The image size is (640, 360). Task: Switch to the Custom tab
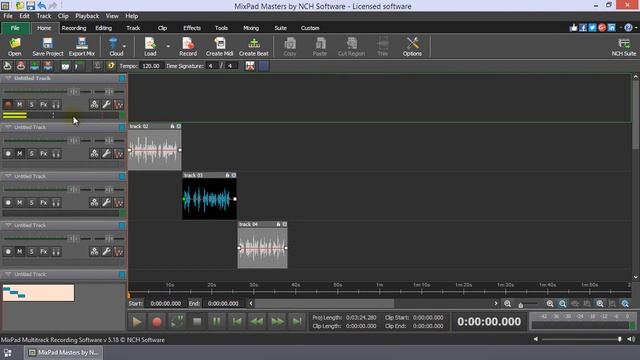[x=310, y=28]
